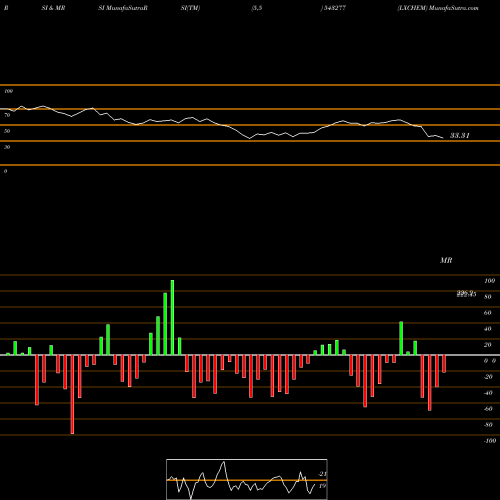Click the MR axis label 40
This screenshot has width=500, height=500.
[488, 329]
